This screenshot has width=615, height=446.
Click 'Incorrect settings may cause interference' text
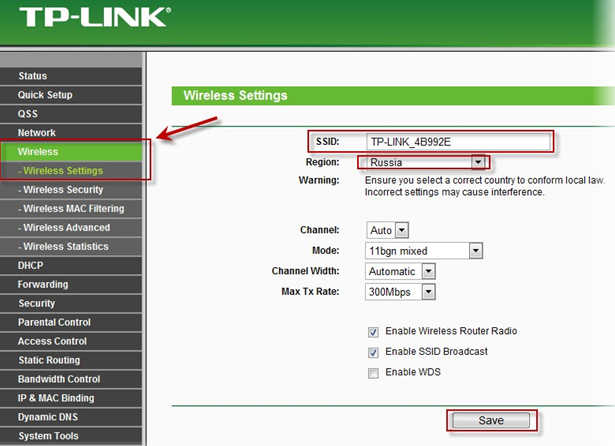click(x=455, y=192)
